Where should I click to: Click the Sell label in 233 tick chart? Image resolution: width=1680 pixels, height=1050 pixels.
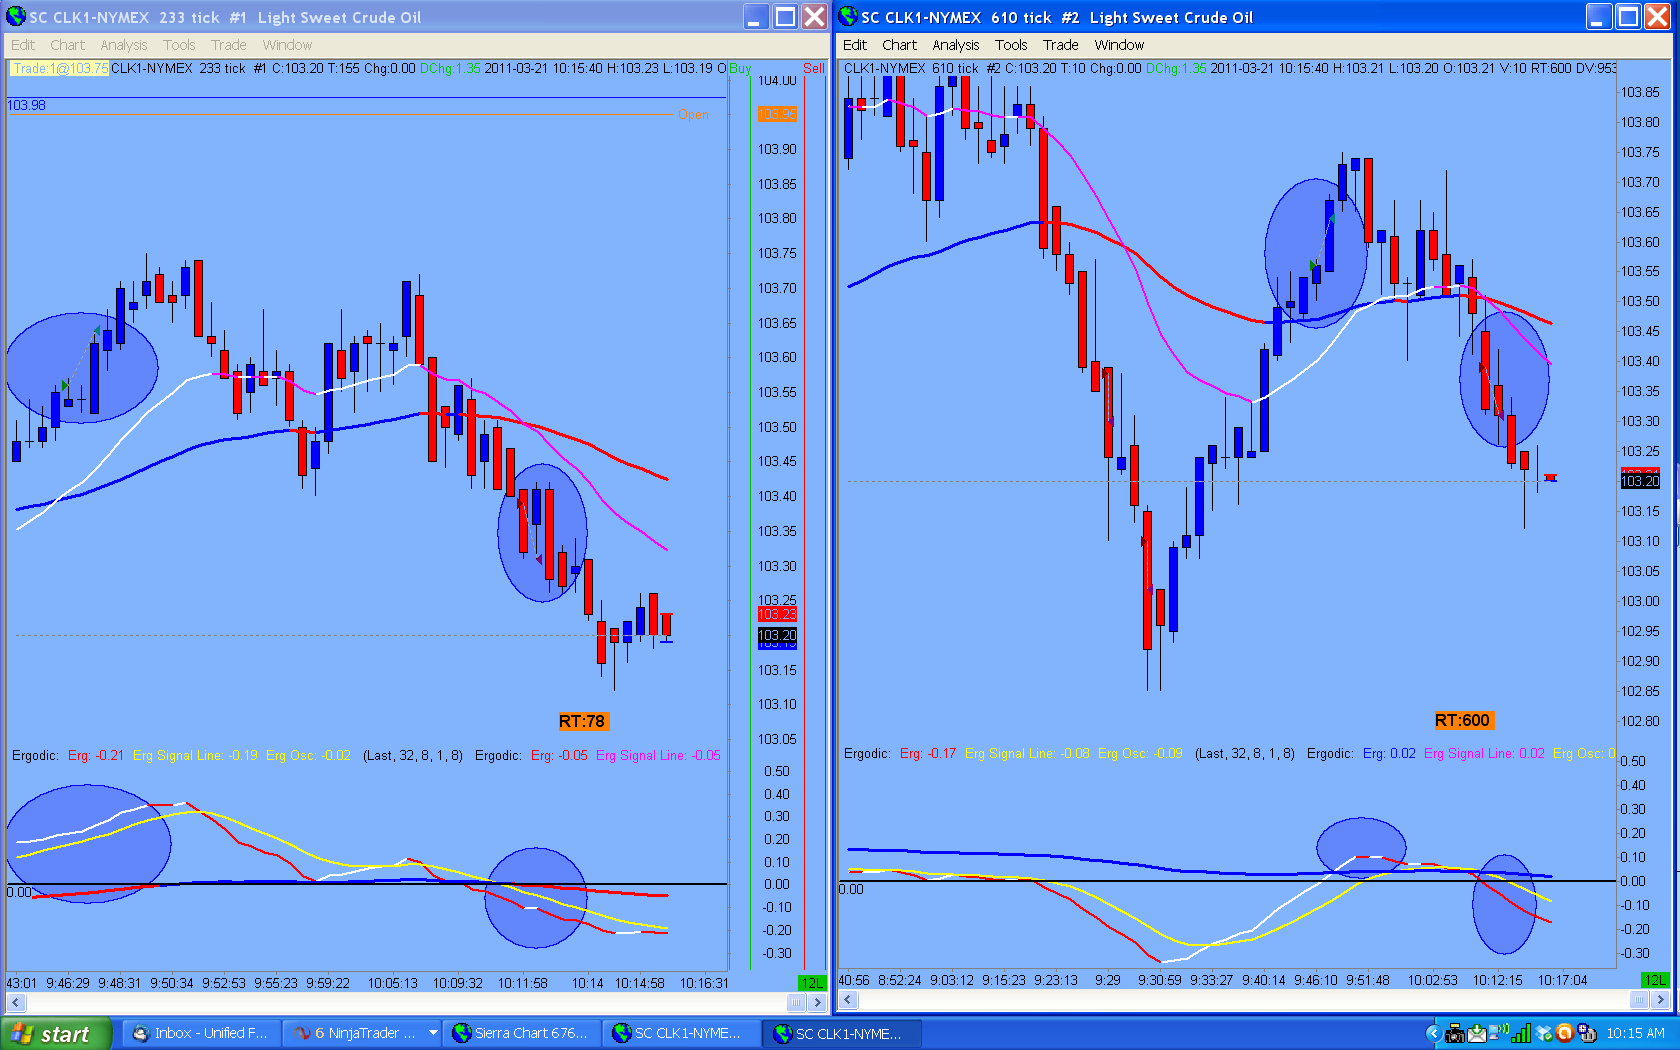(x=814, y=69)
